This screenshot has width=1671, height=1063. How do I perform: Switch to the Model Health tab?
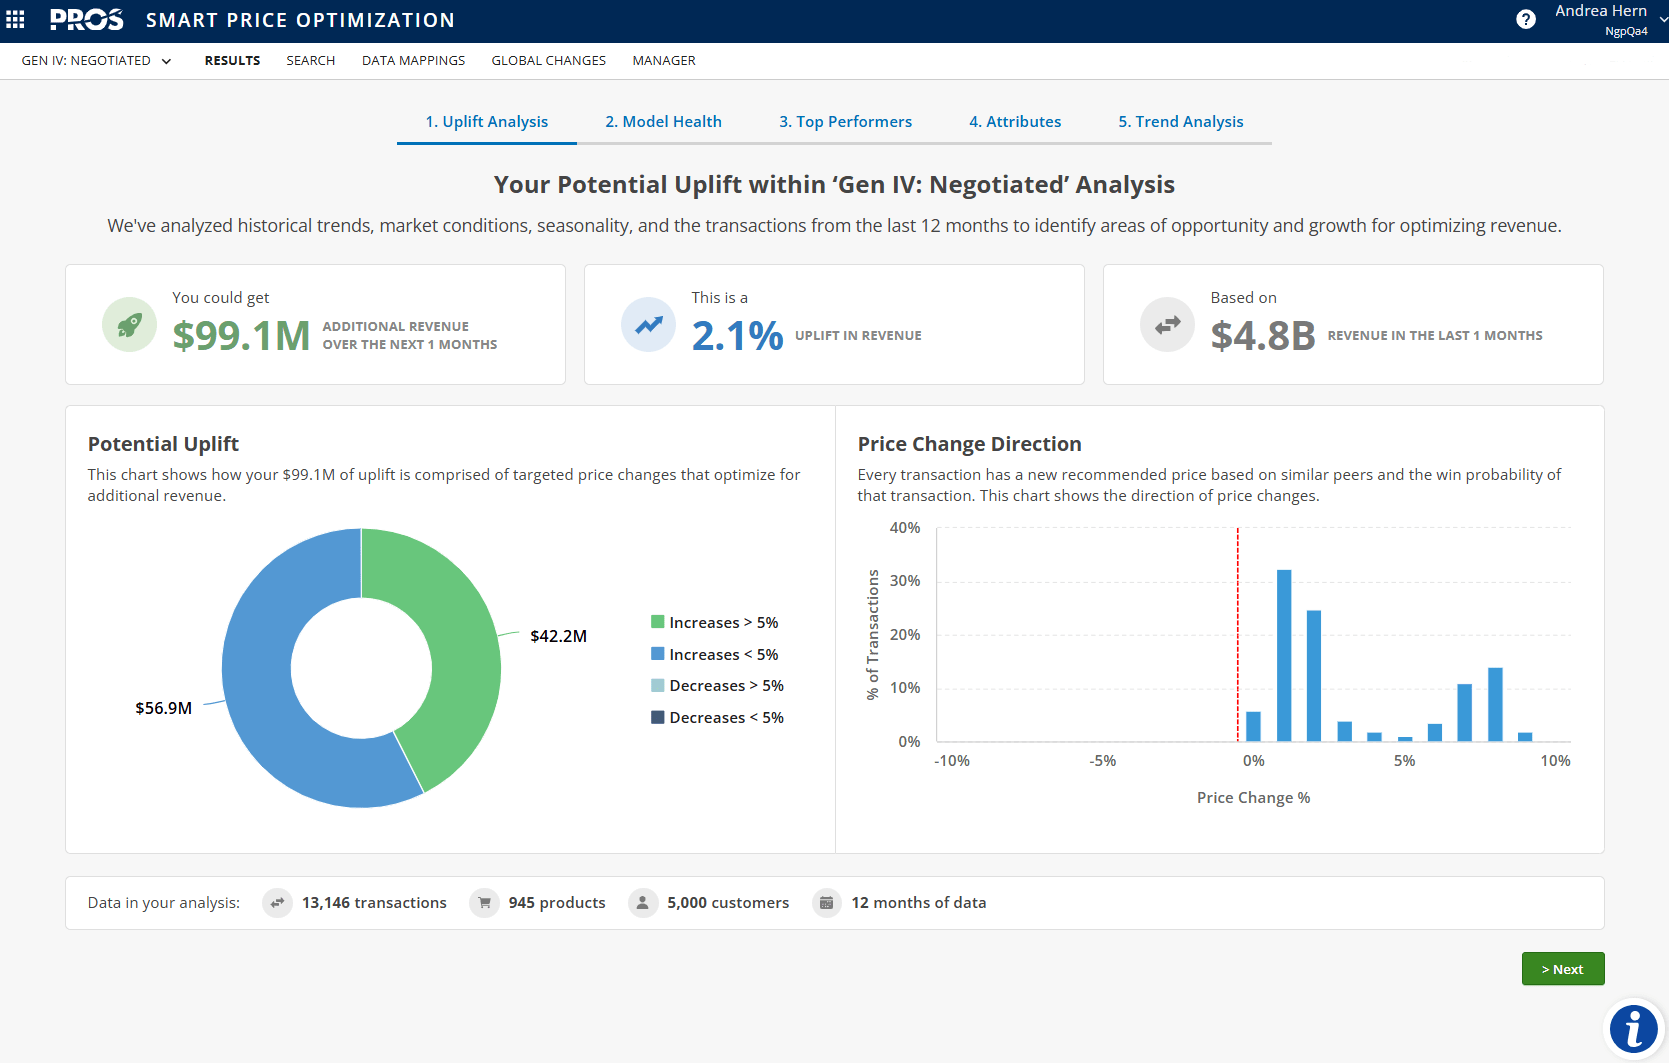663,122
